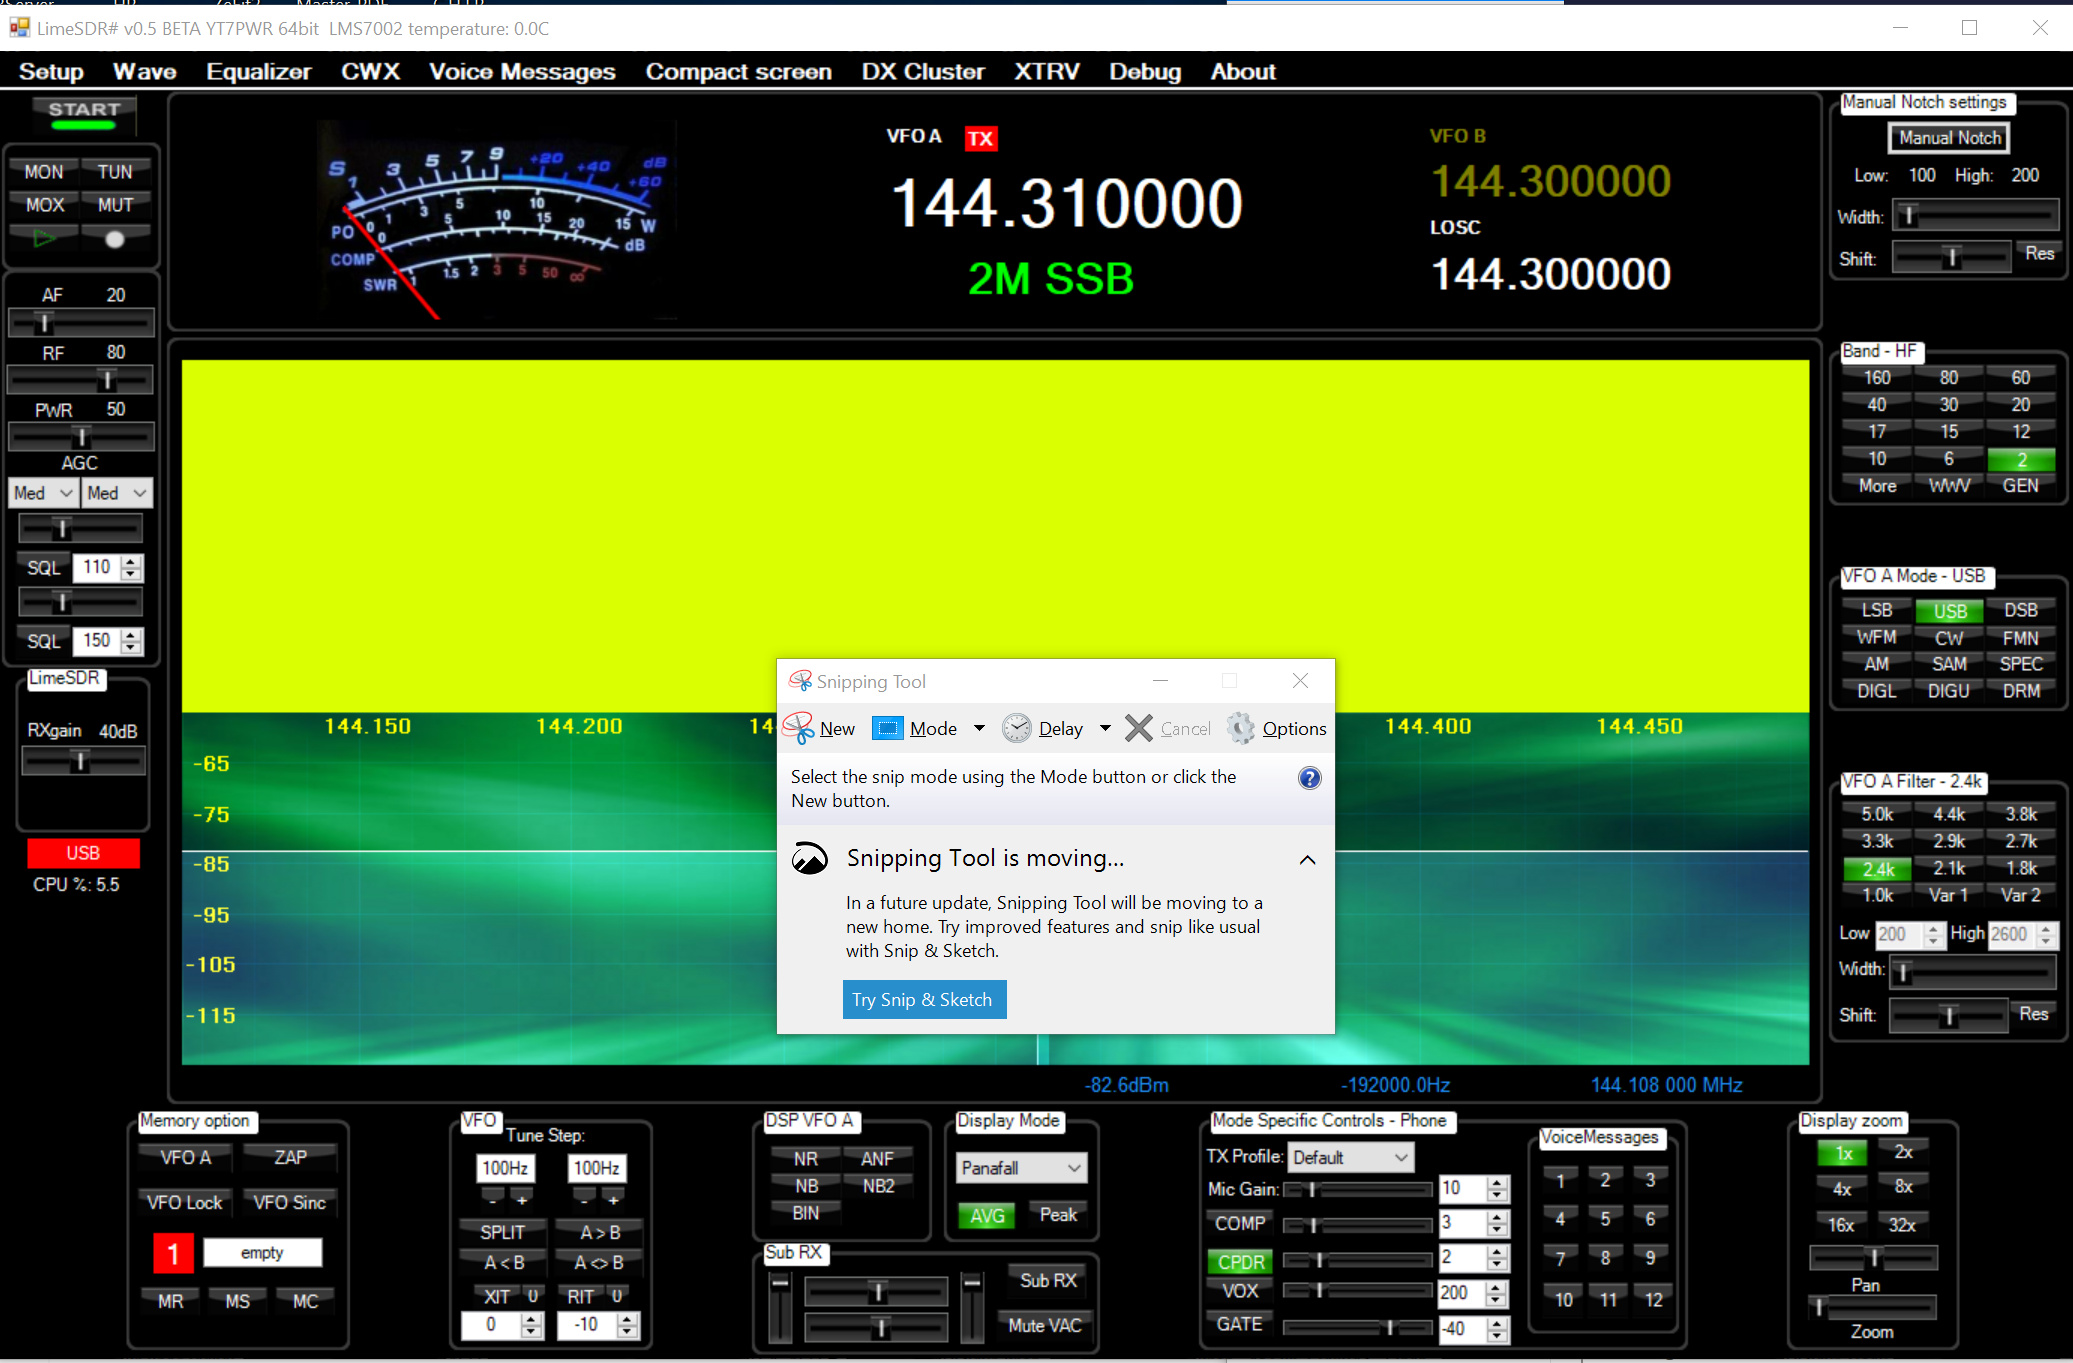Click the AF volume slider
Viewport: 2073px width, 1363px height.
tap(80, 323)
